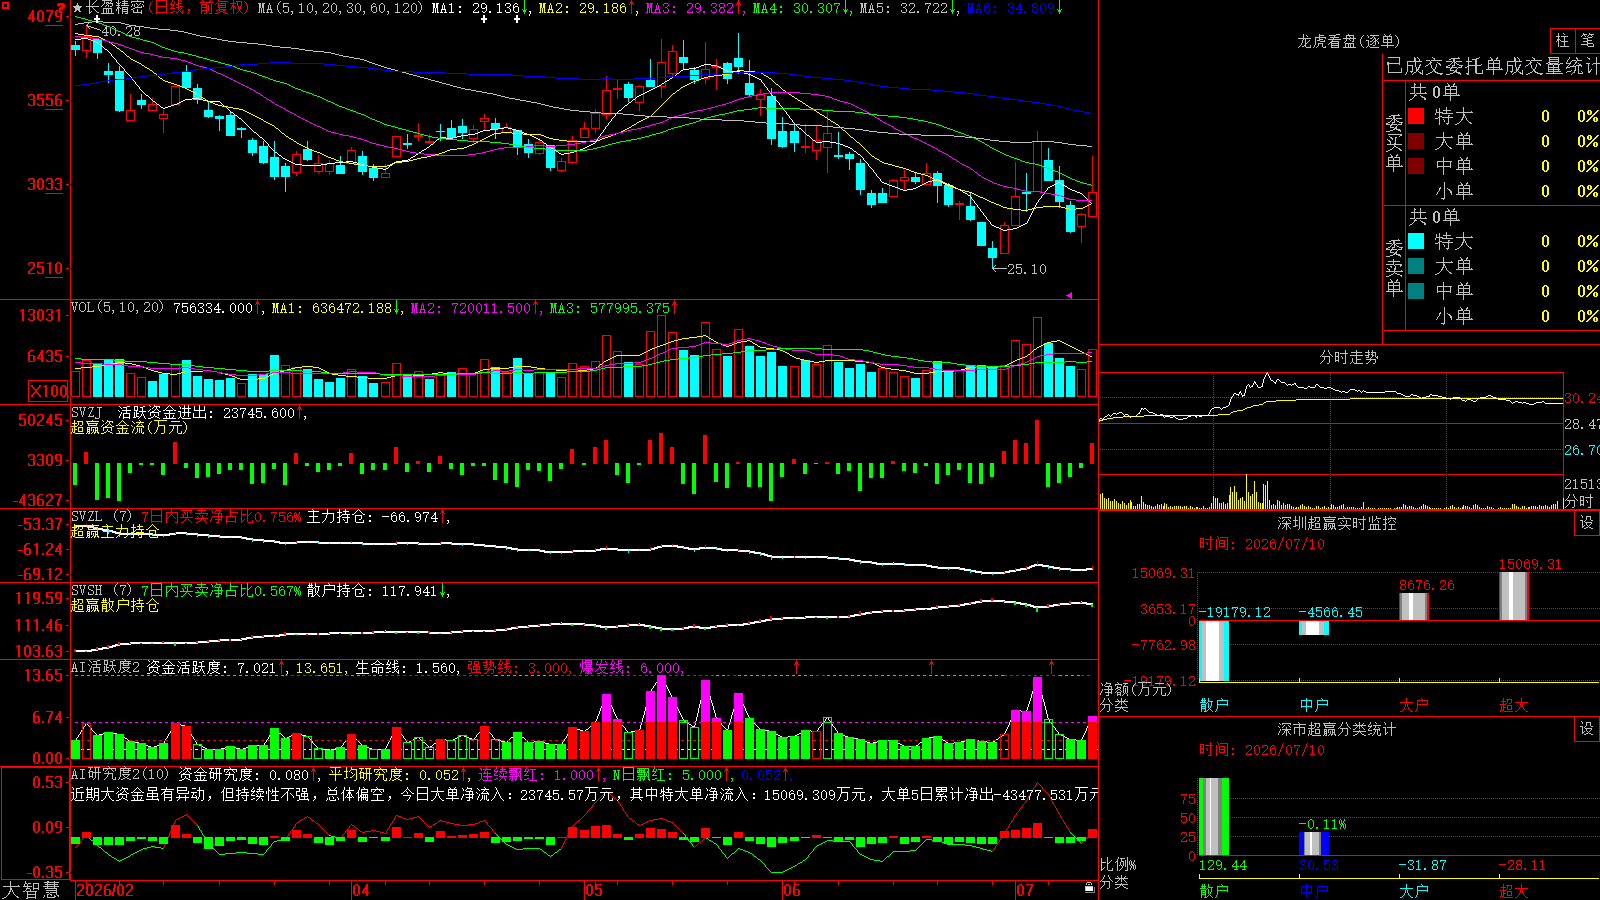
Task: Click the SVSH (7) indicator name
Action: click(x=101, y=590)
